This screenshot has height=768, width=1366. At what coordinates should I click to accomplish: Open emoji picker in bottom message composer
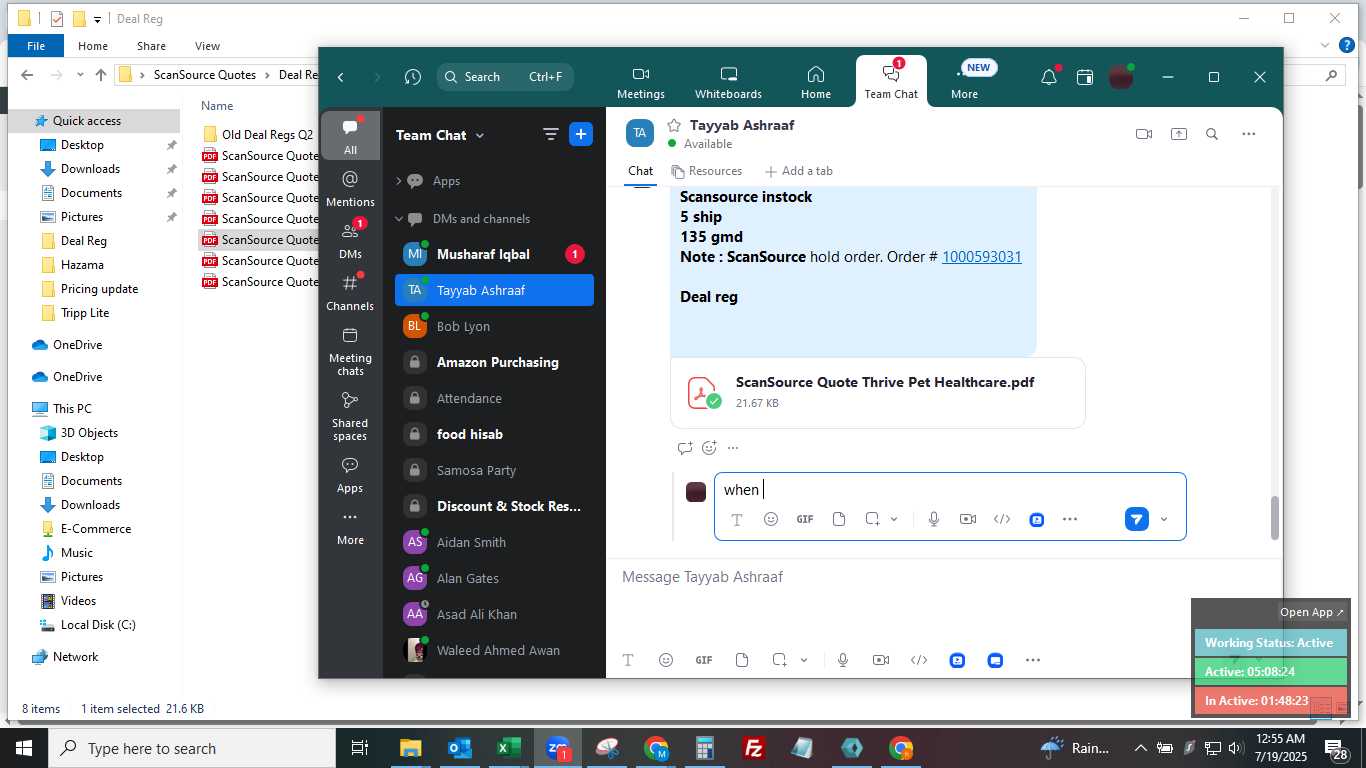666,660
